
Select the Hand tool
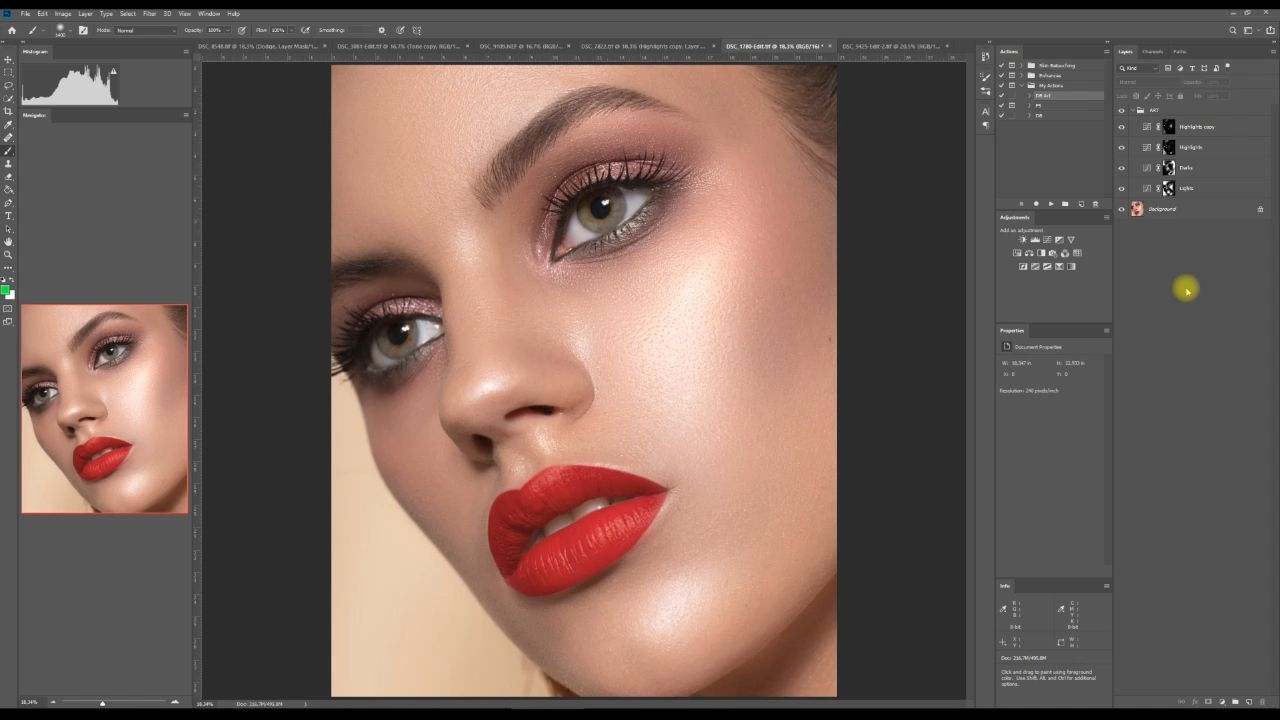pos(8,242)
